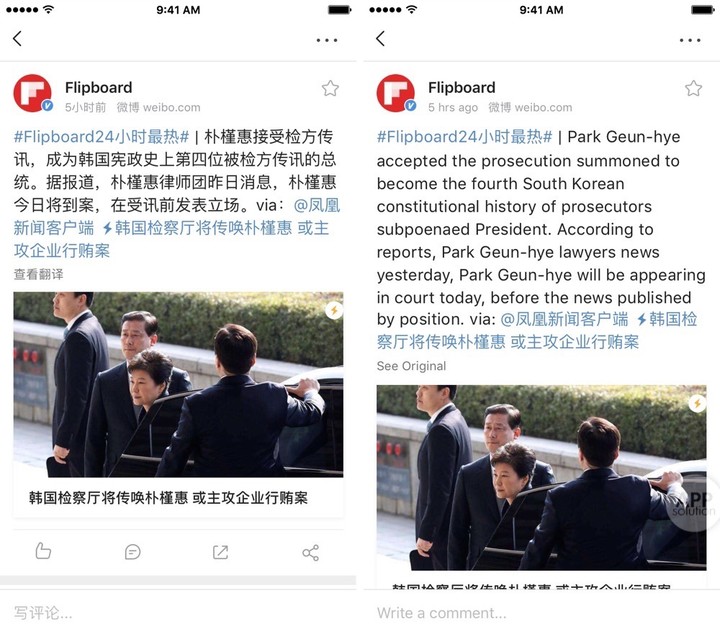The width and height of the screenshot is (720, 634).
Task: Open hashtag #Flipboard24小时最热# in left post
Action: tap(101, 137)
